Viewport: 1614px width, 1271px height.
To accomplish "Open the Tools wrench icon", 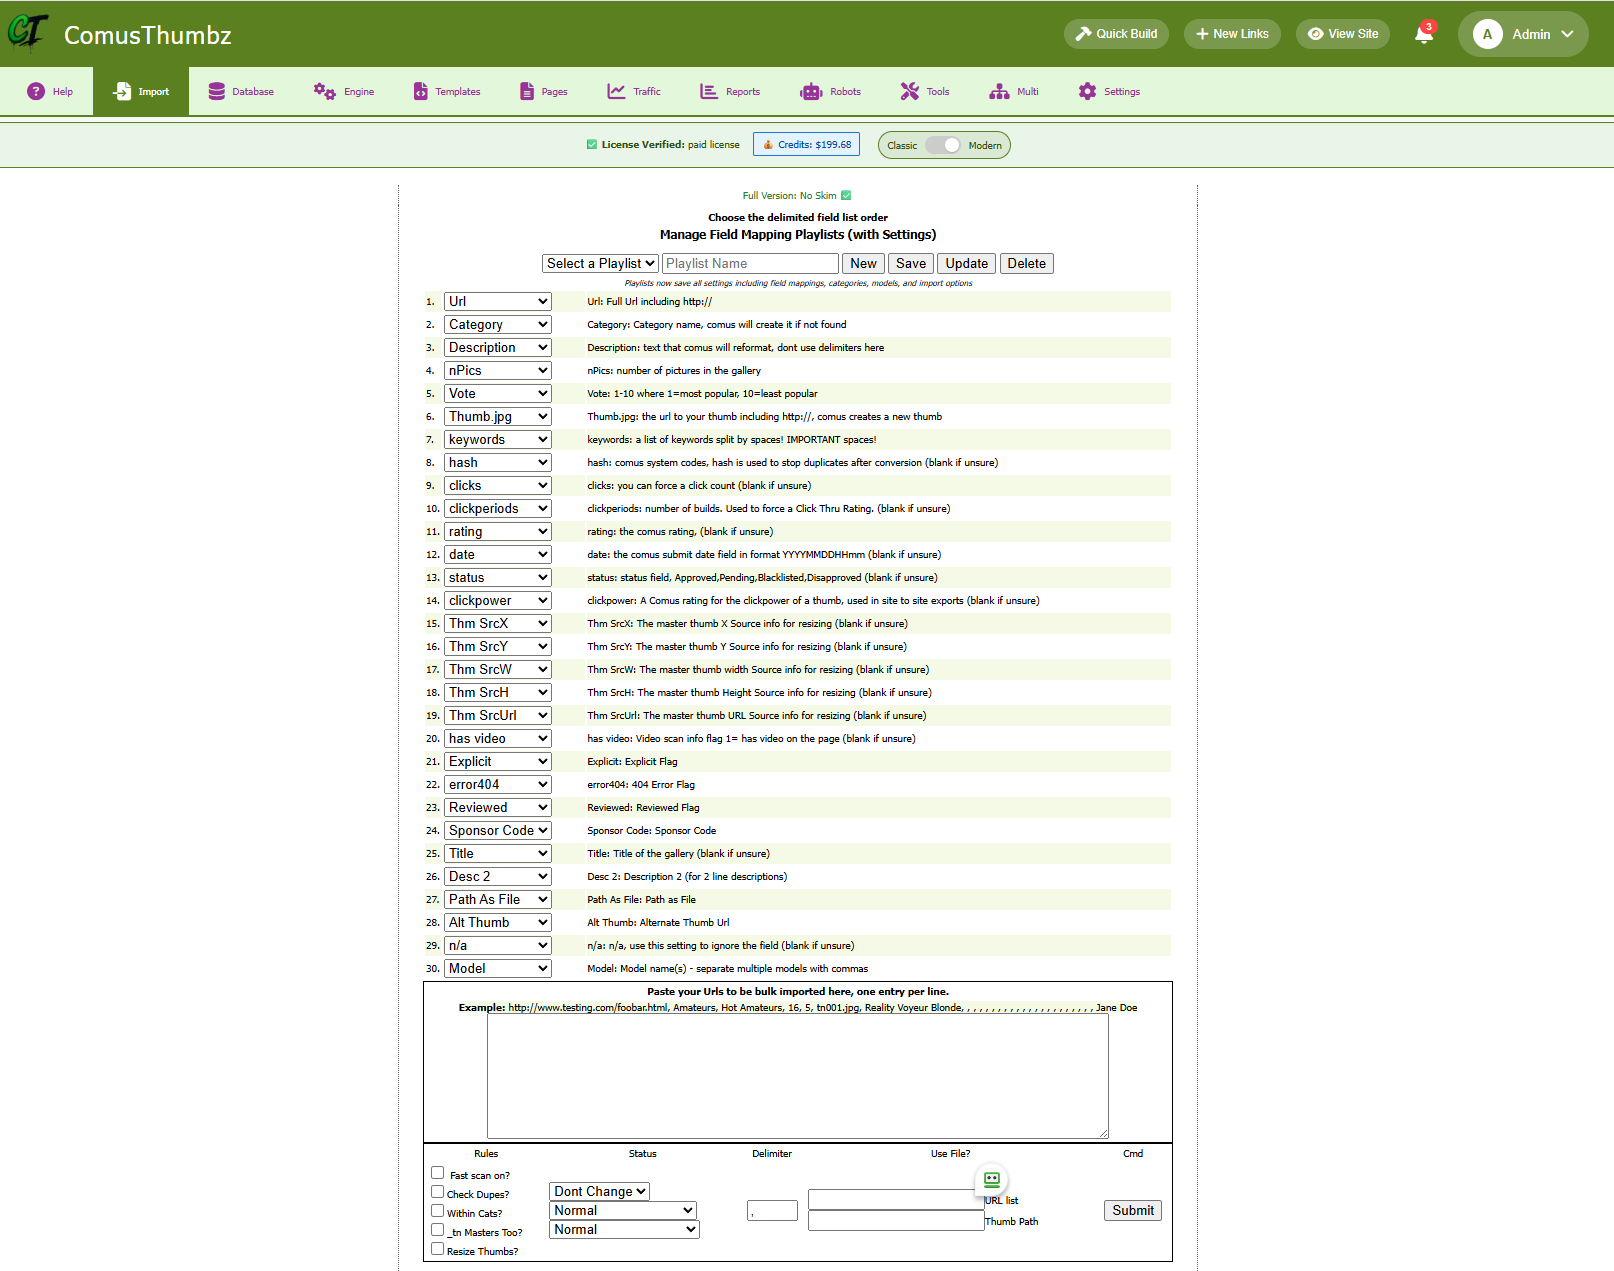I will click(908, 91).
